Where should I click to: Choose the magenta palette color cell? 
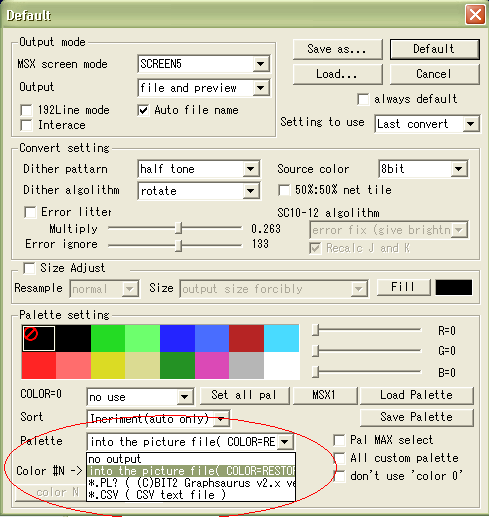point(212,366)
